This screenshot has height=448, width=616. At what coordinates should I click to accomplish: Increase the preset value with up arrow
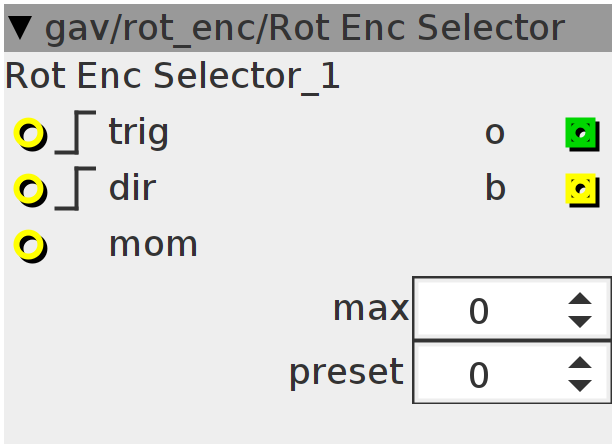point(580,363)
